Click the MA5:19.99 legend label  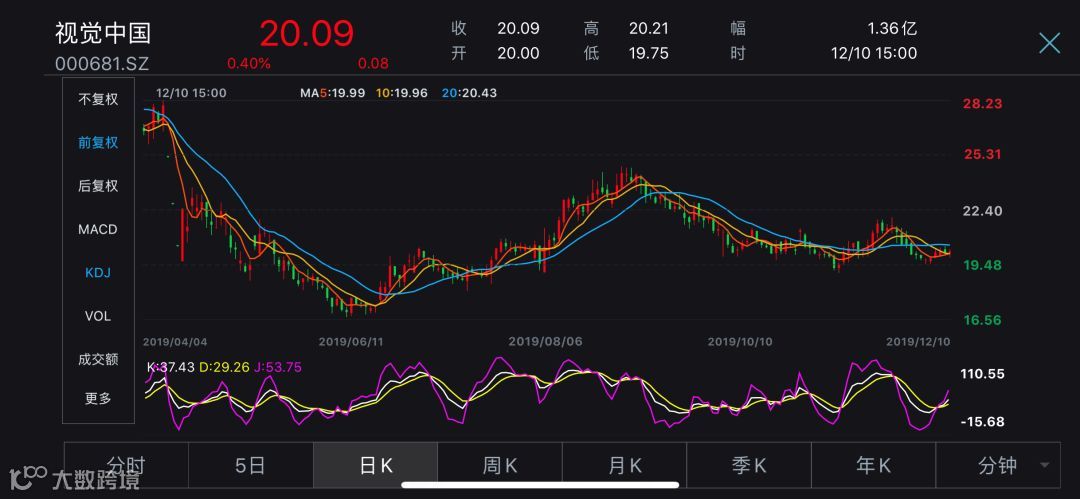click(332, 93)
